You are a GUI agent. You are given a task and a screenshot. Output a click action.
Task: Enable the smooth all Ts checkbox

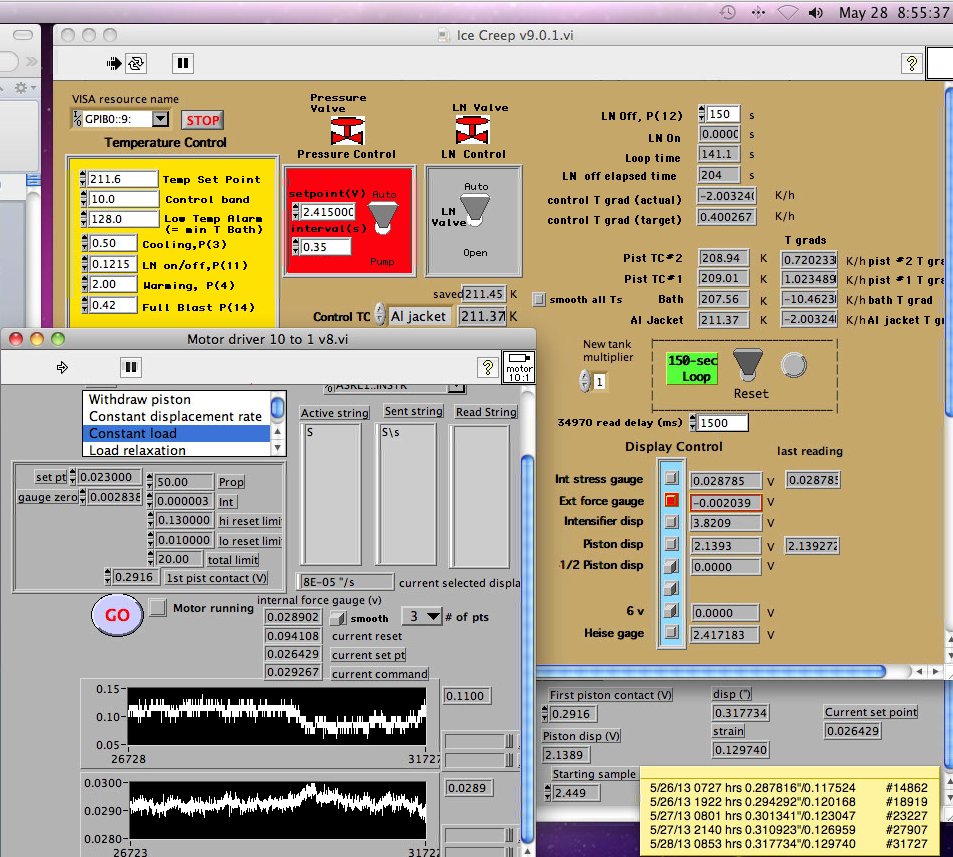[x=540, y=299]
